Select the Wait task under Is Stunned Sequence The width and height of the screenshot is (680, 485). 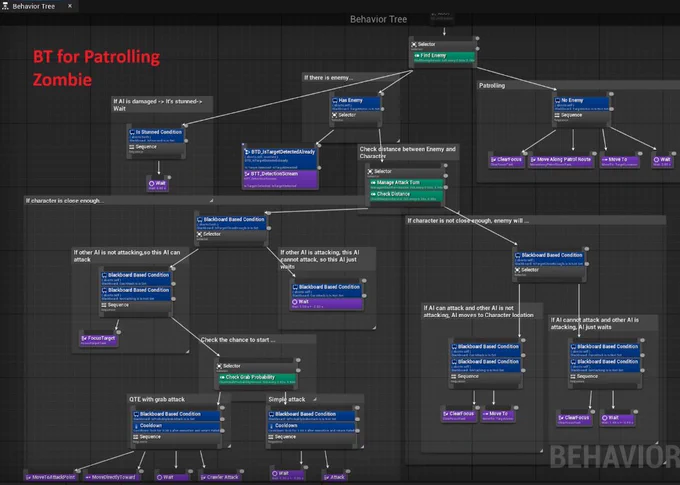157,185
